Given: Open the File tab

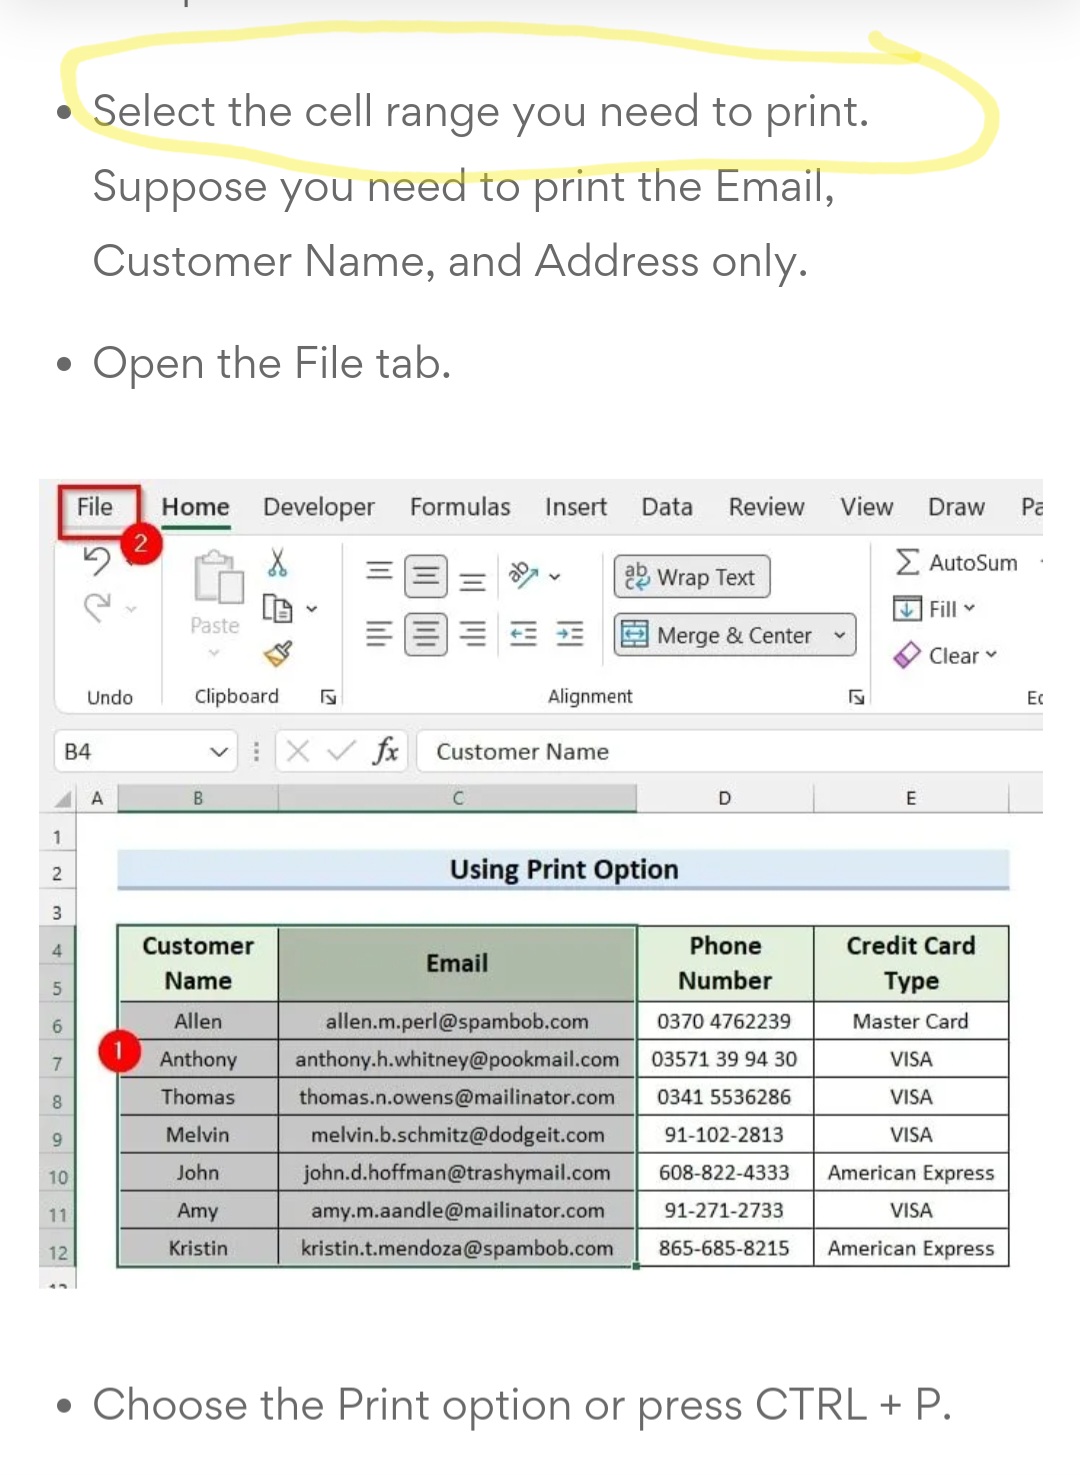Looking at the screenshot, I should click(96, 508).
